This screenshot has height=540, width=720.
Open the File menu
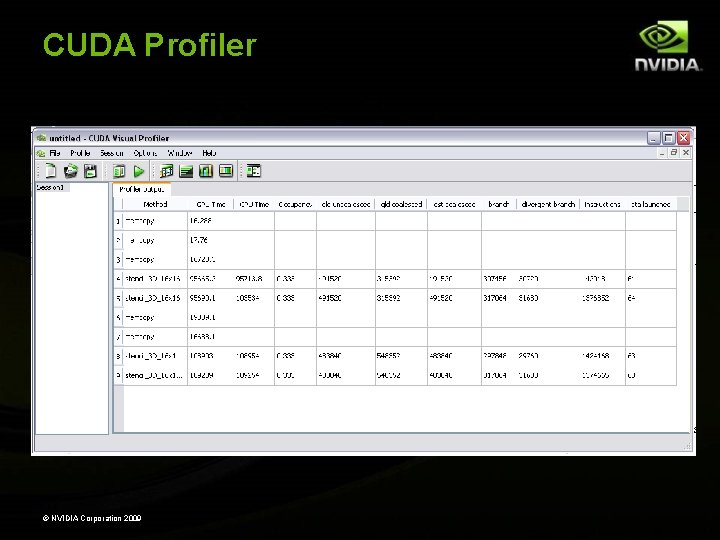(x=55, y=153)
